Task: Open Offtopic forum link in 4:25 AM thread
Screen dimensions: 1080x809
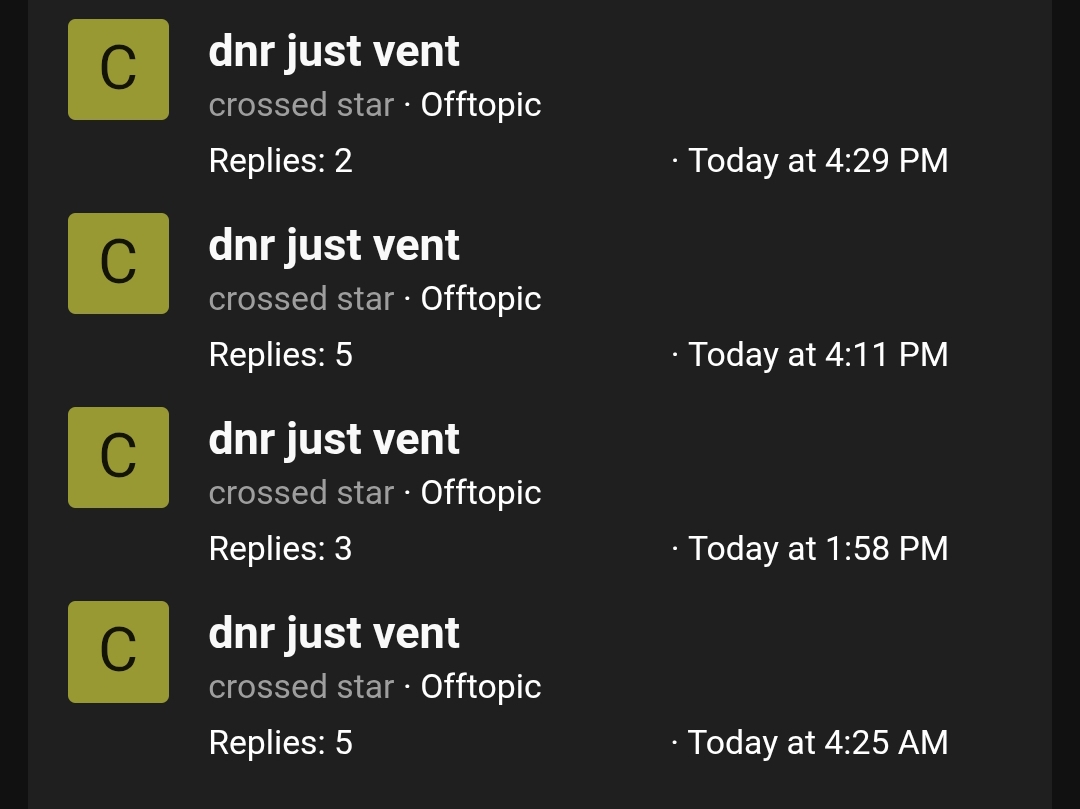Action: 481,688
